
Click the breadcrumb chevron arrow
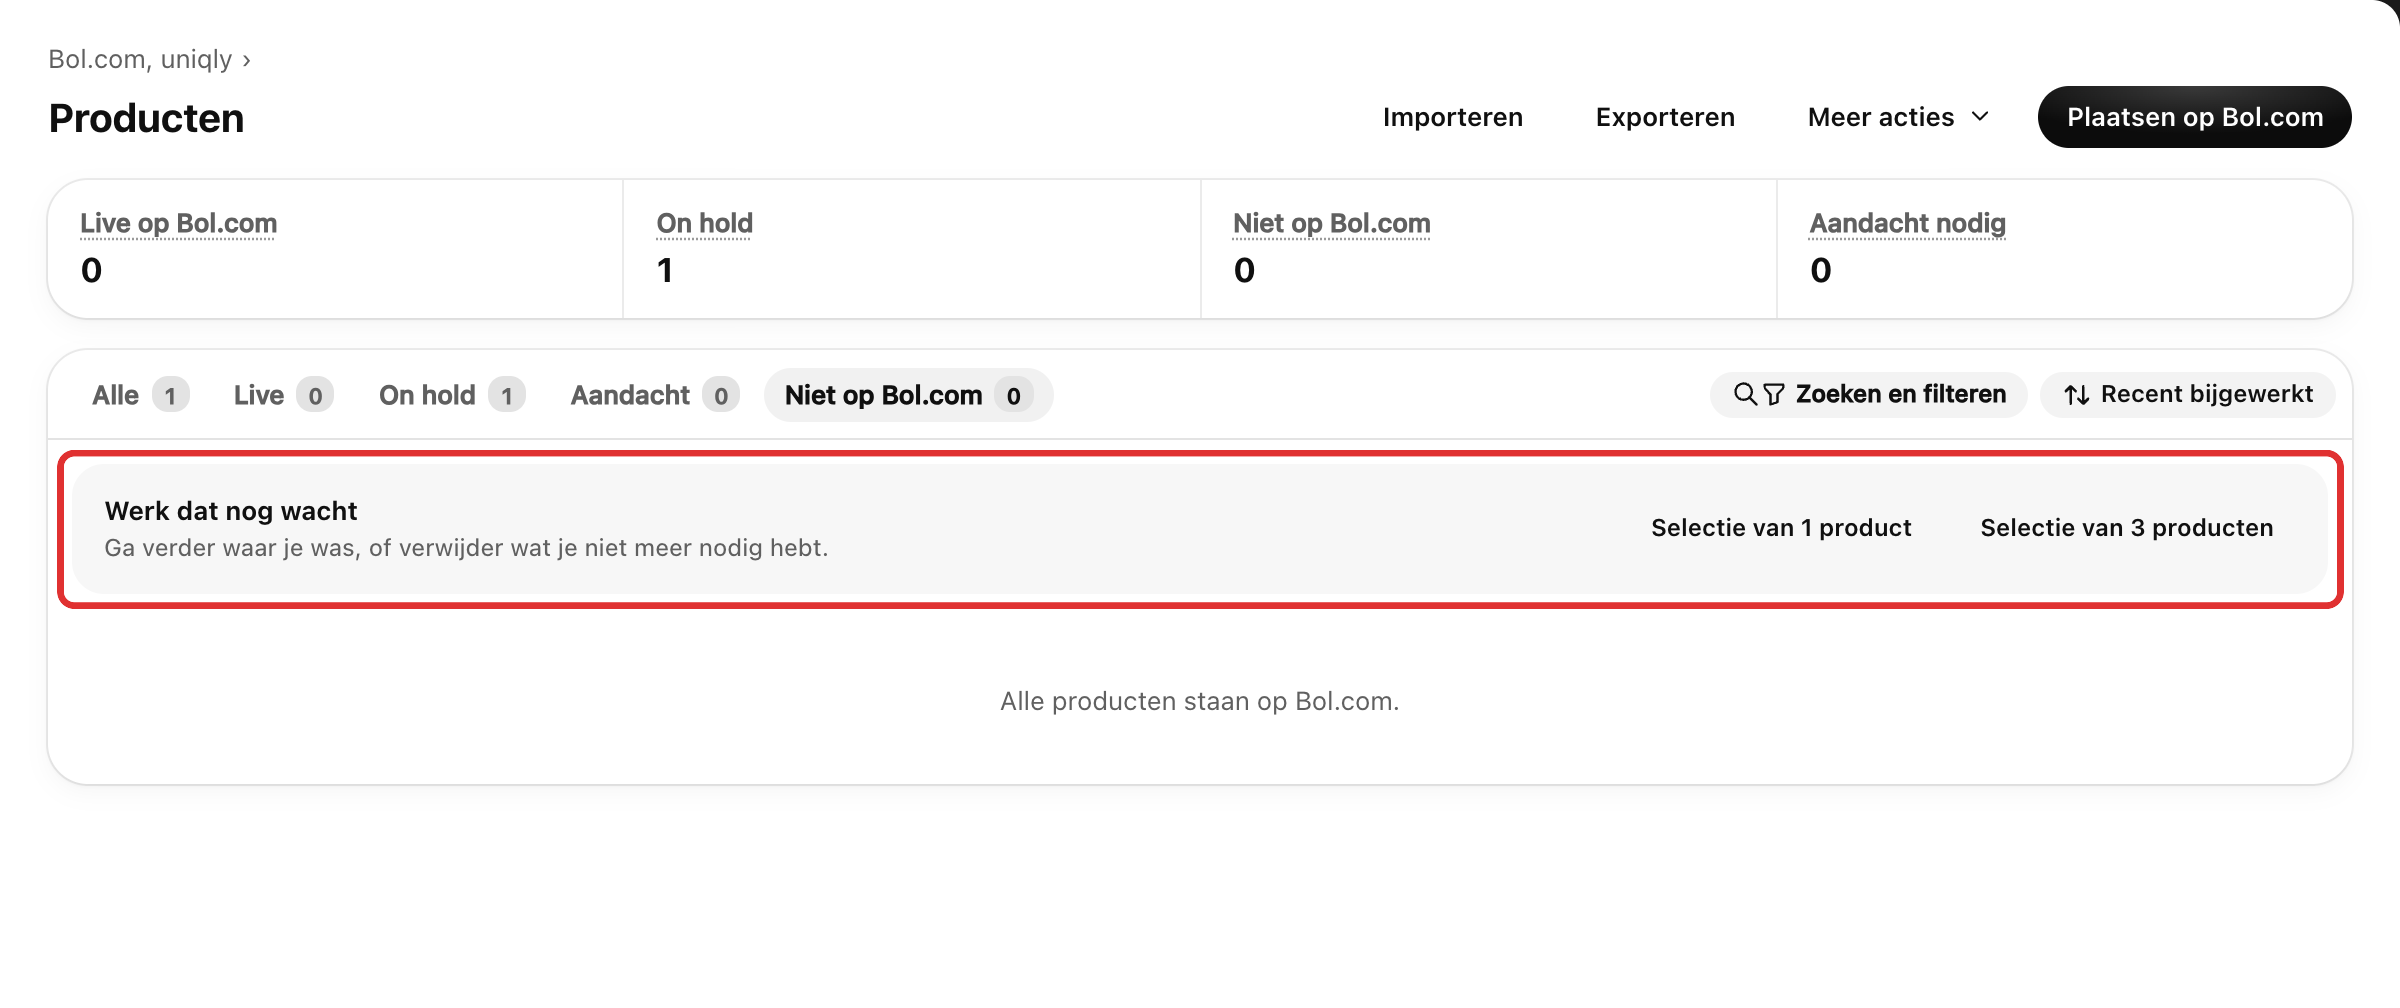(x=246, y=60)
